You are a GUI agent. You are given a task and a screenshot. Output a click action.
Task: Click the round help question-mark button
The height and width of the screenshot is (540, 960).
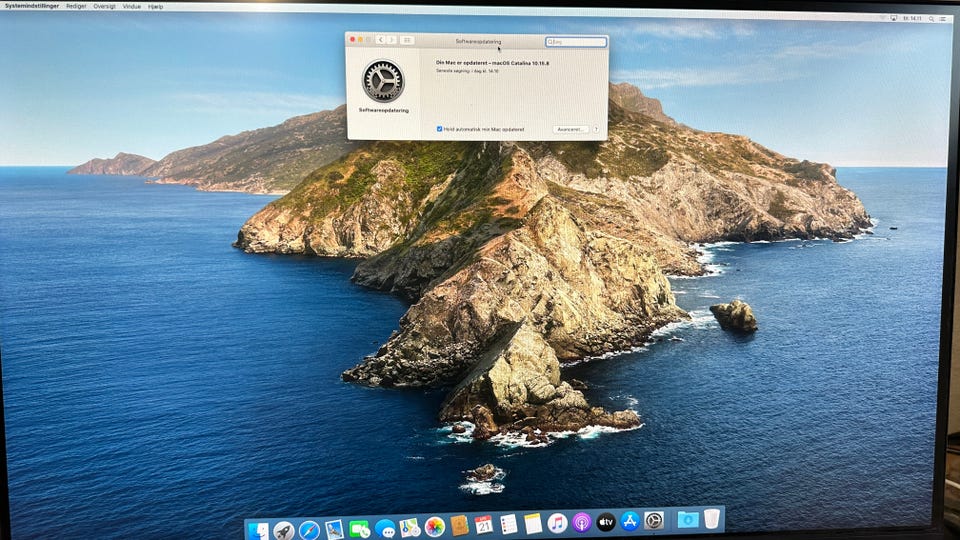596,129
